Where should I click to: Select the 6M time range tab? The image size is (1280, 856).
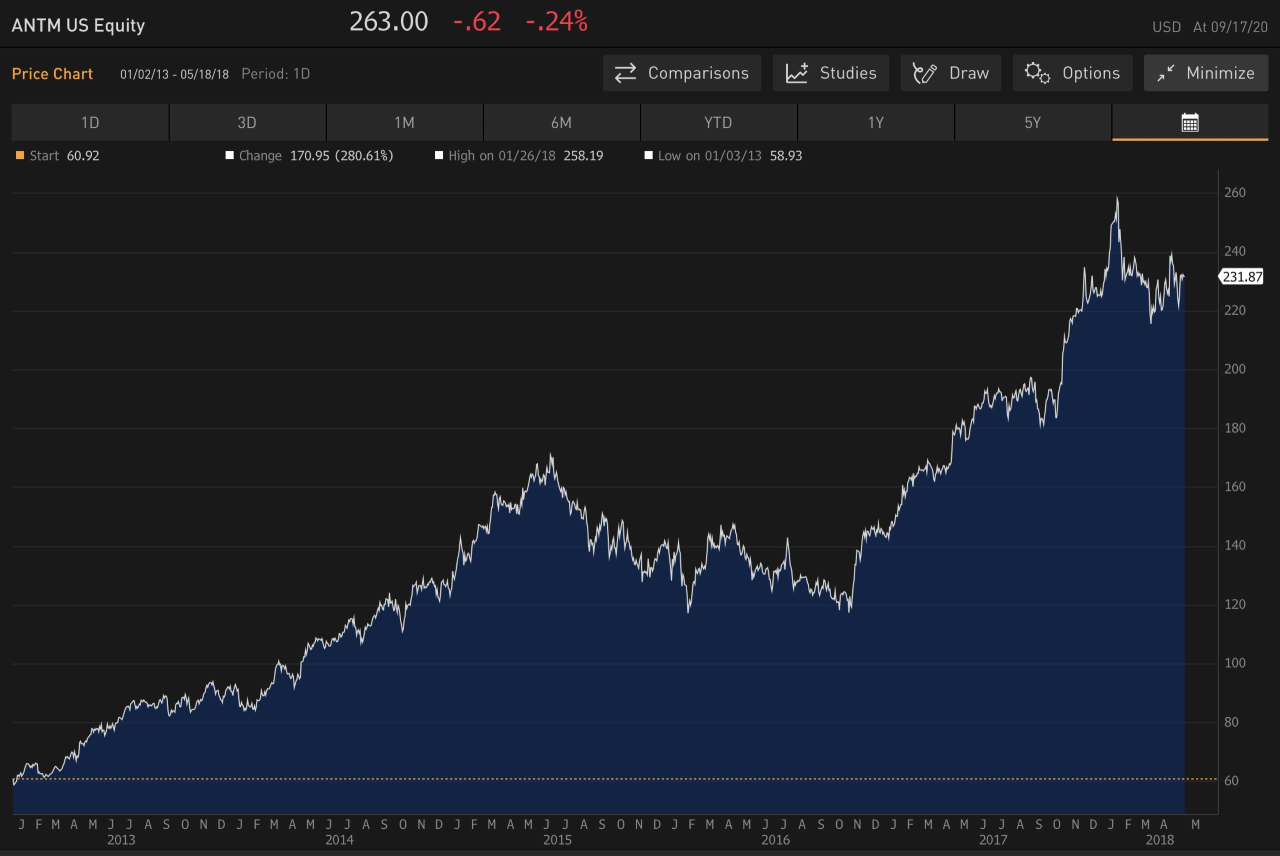point(561,123)
